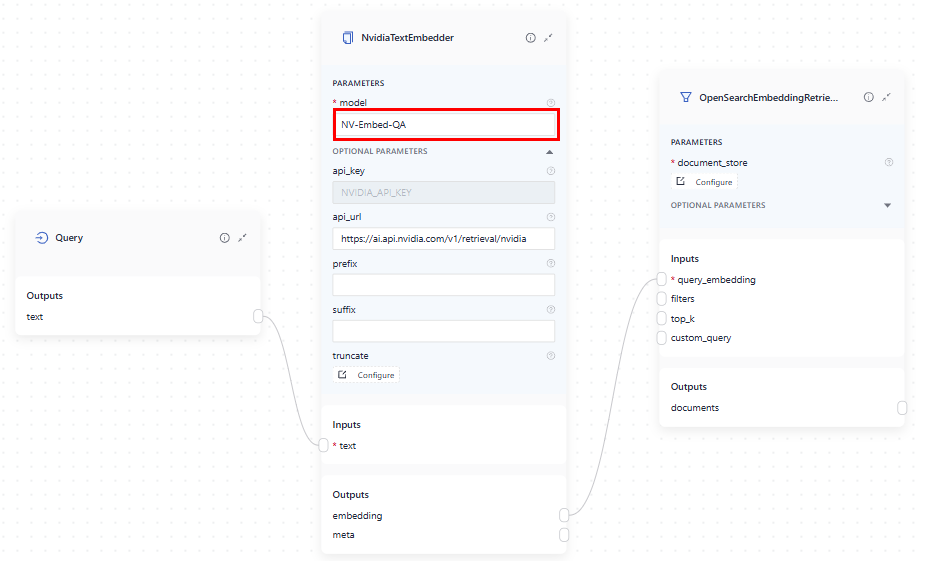Expand OpenSearchEmbeddingRetriever optional parameters section
Screen dimensions: 925x561
[x=887, y=206]
